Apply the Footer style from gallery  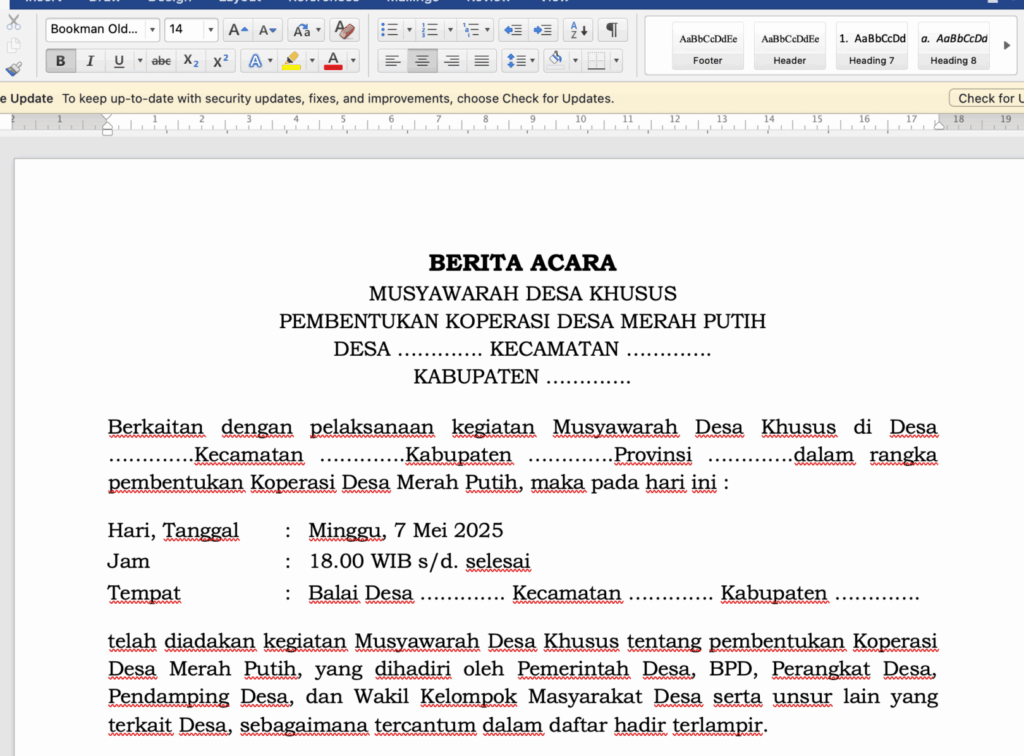(707, 46)
